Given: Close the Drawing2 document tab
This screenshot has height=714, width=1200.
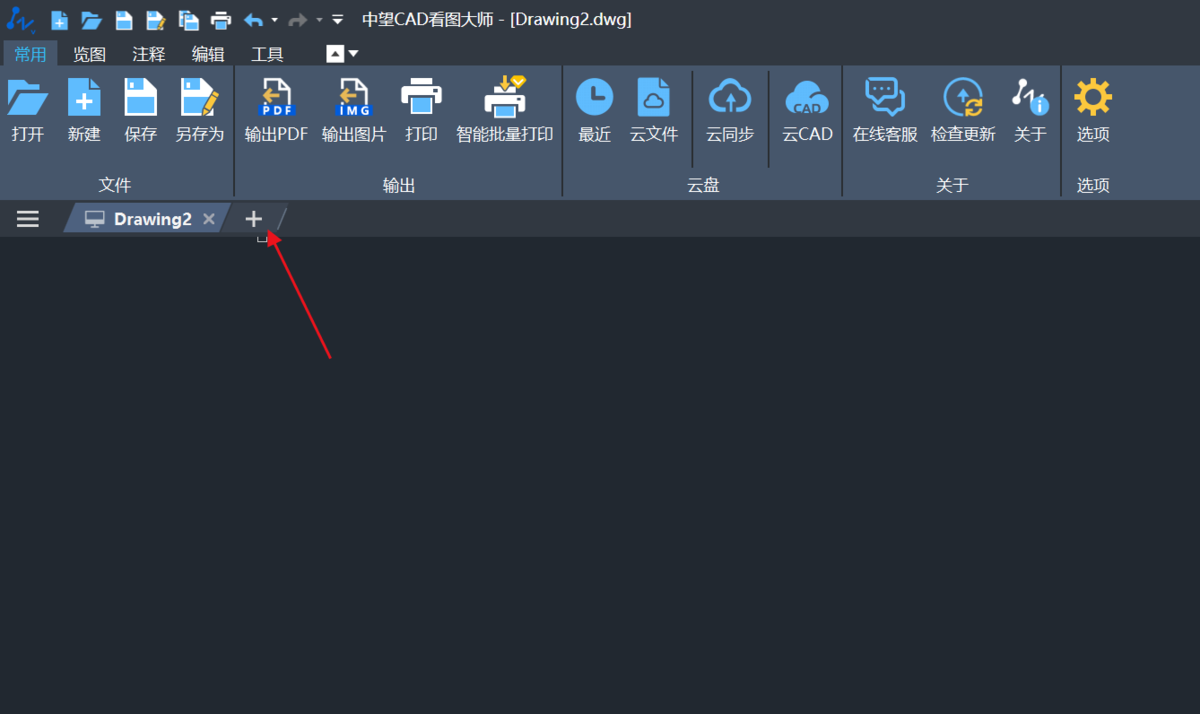Looking at the screenshot, I should [209, 219].
